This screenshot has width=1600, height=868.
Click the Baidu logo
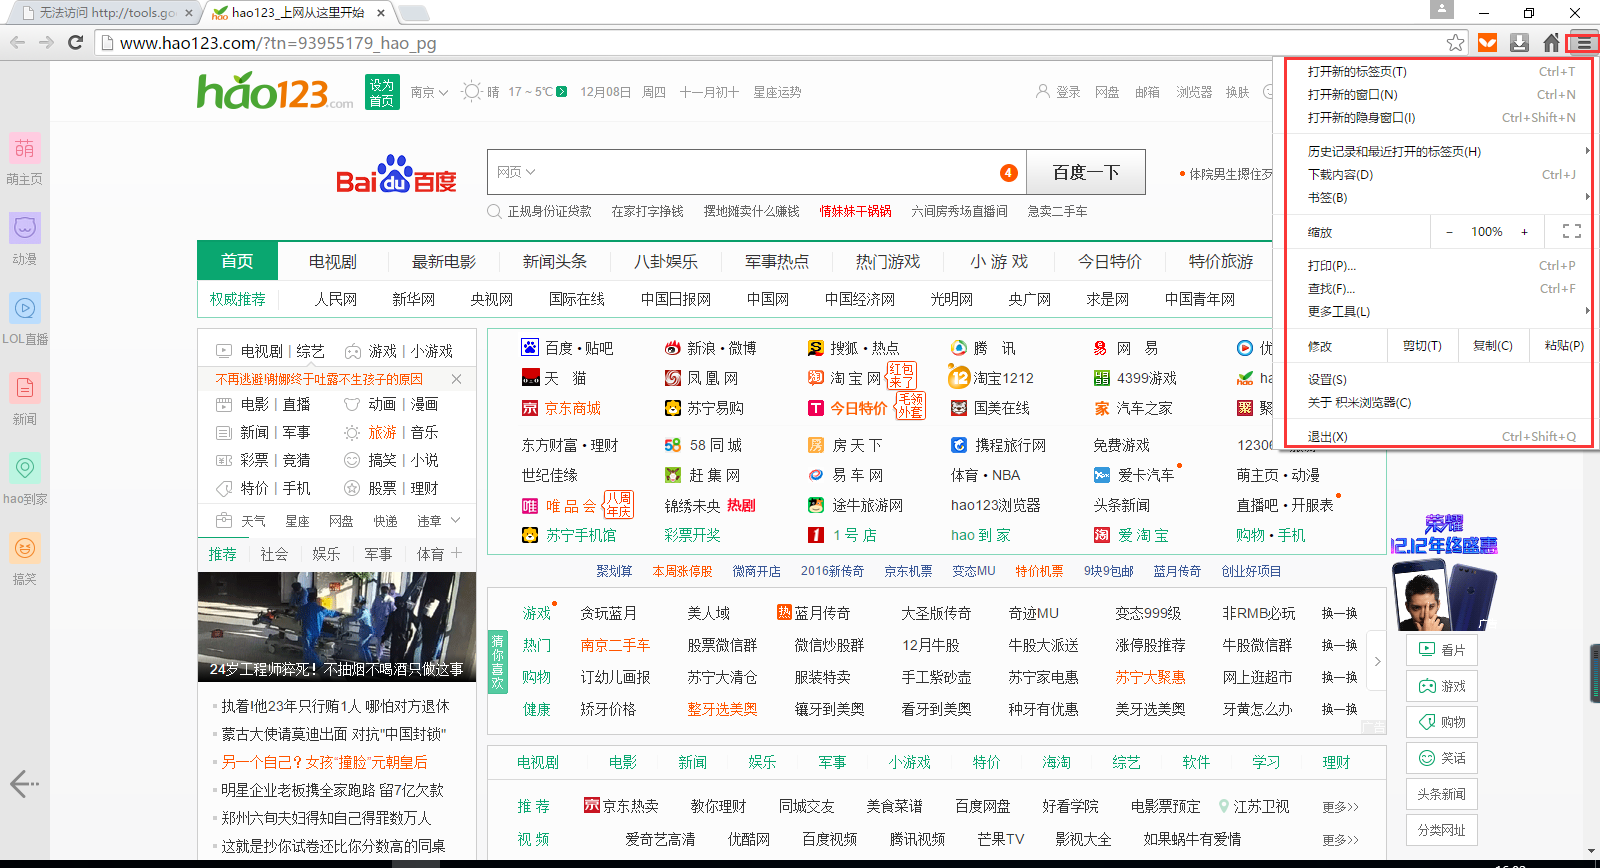click(x=396, y=175)
